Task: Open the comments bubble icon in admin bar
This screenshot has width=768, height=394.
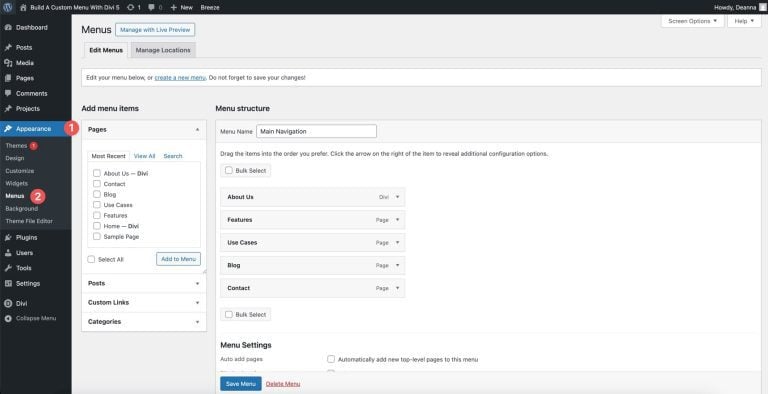Action: [151, 7]
